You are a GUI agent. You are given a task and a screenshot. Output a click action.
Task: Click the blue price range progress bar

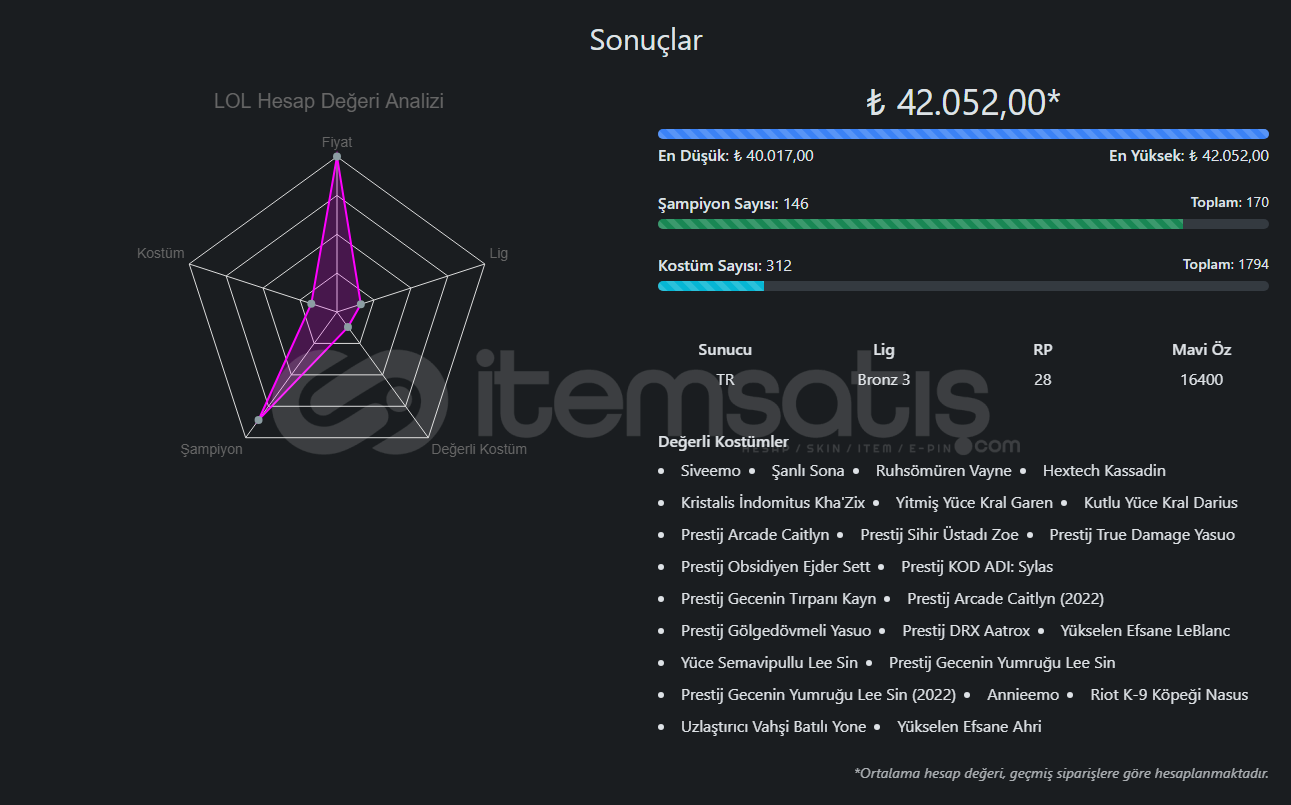coord(963,134)
